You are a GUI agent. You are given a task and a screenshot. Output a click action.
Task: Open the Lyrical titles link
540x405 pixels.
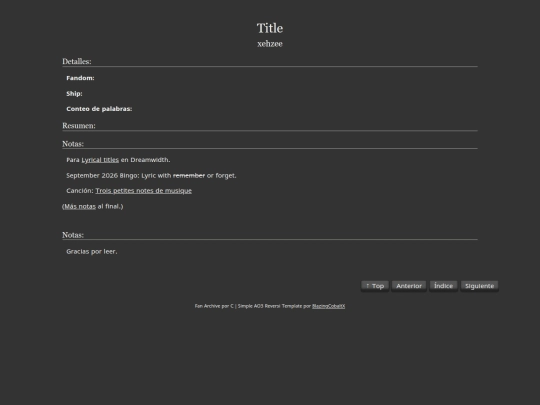[x=100, y=160]
